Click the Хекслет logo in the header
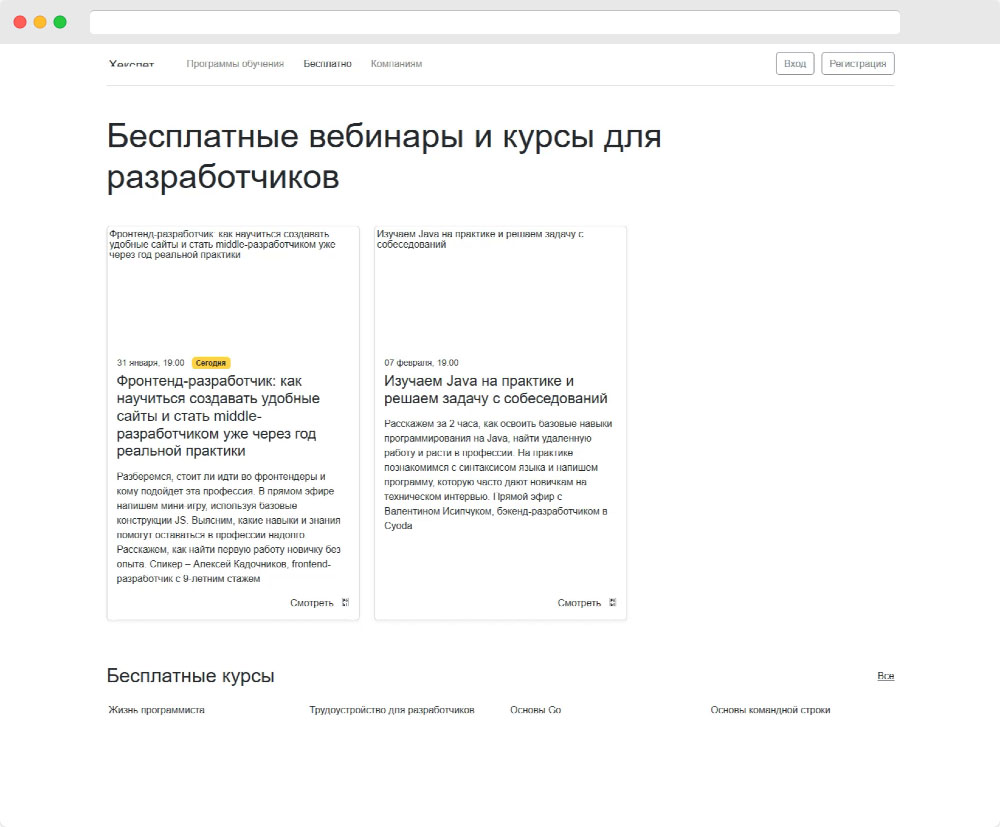The height and width of the screenshot is (827, 1000). point(131,63)
